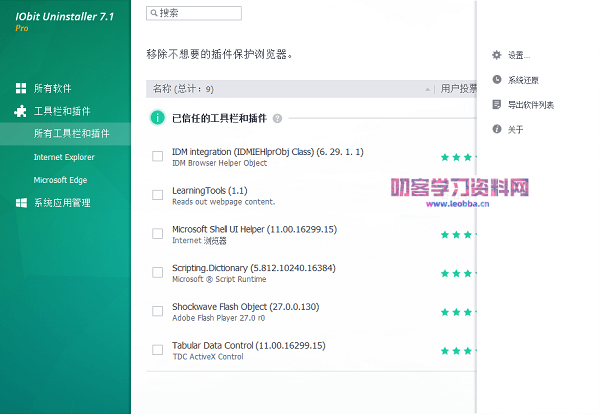Image resolution: width=600 pixels, height=414 pixels.
Task: Click the TDC ActiveX Control description
Action: [208, 357]
